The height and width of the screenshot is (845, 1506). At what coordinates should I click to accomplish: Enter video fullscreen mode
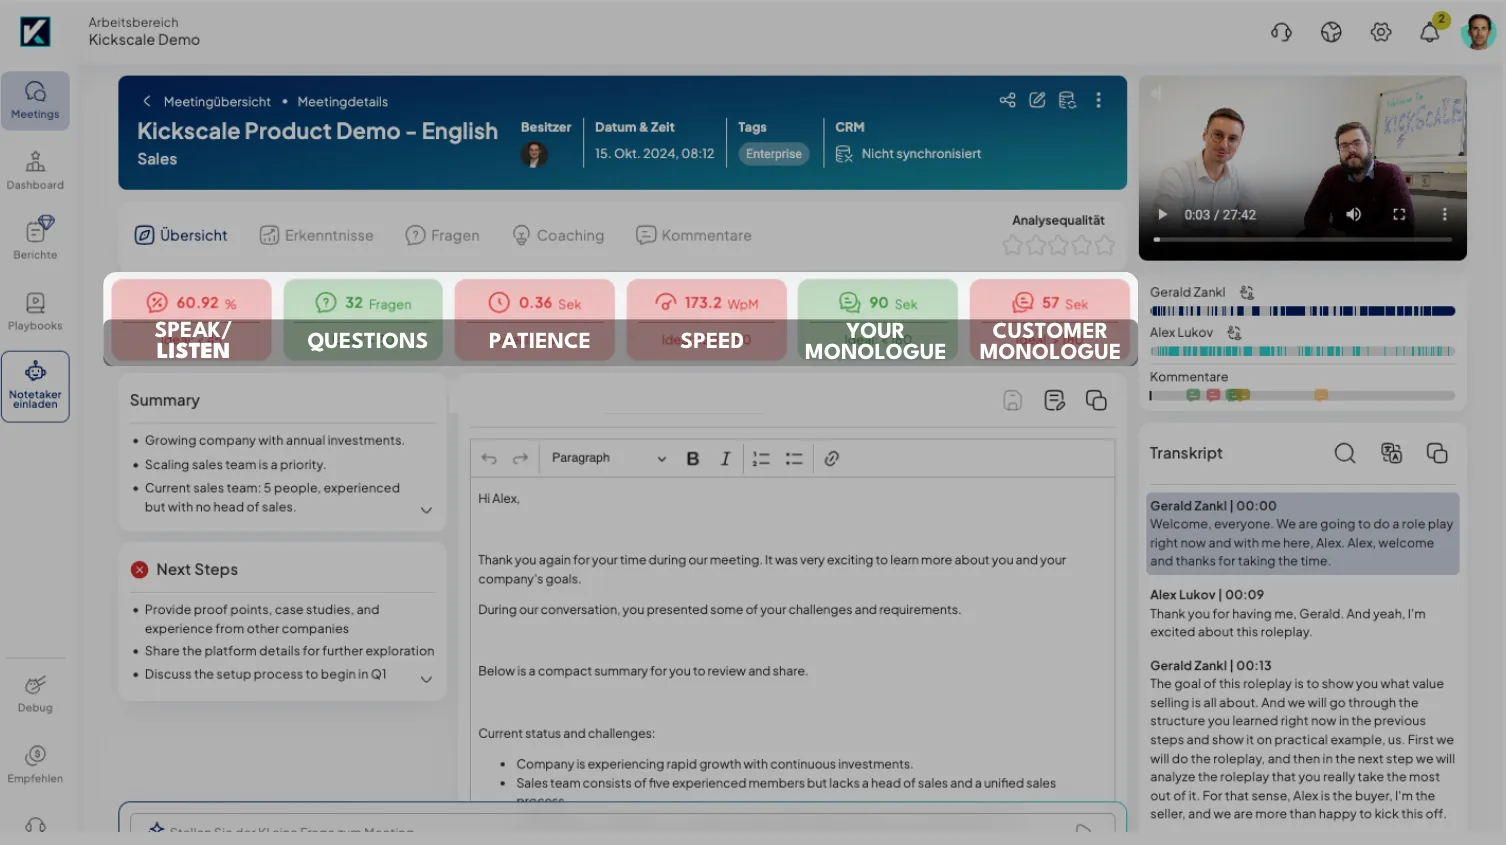tap(1399, 214)
